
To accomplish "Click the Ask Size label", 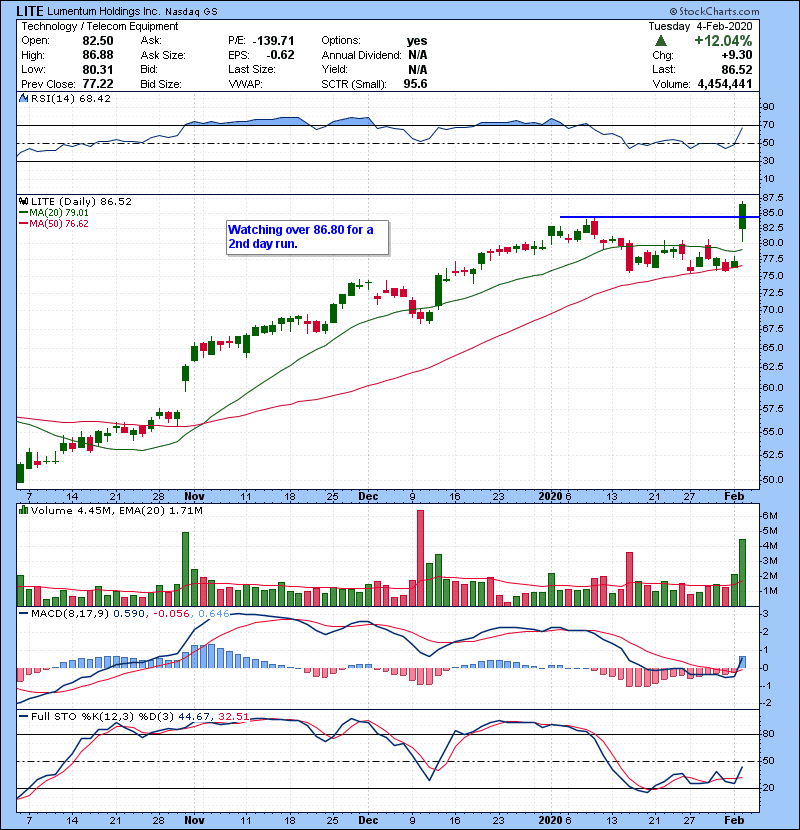I will [x=163, y=55].
